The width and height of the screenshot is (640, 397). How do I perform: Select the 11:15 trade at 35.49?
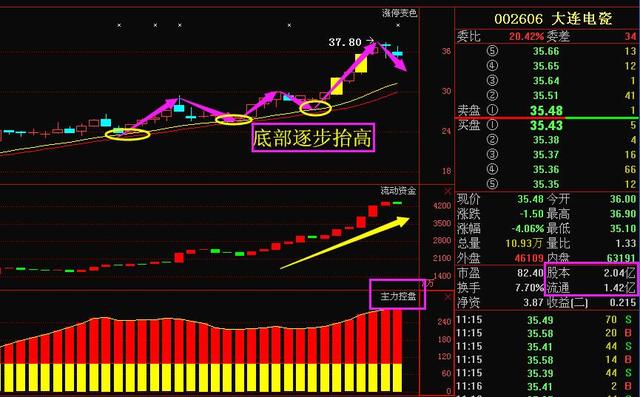tap(546, 319)
